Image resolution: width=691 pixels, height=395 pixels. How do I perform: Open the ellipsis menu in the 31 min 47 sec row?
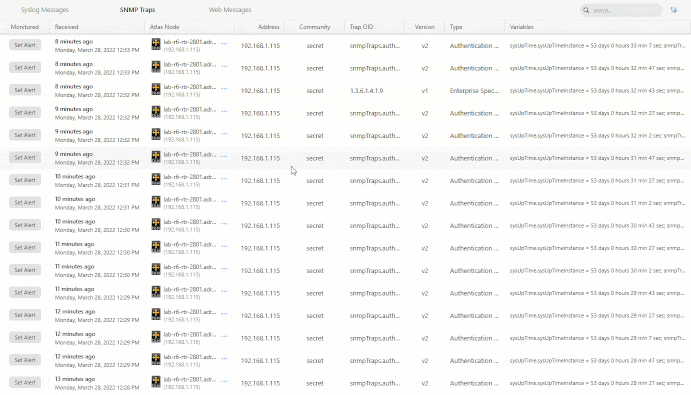coord(224,156)
